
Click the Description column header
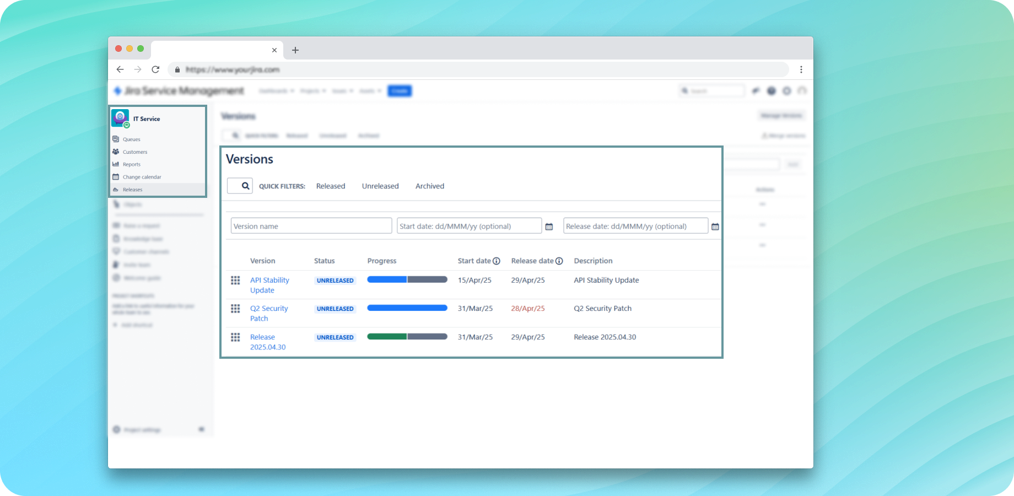pos(593,261)
